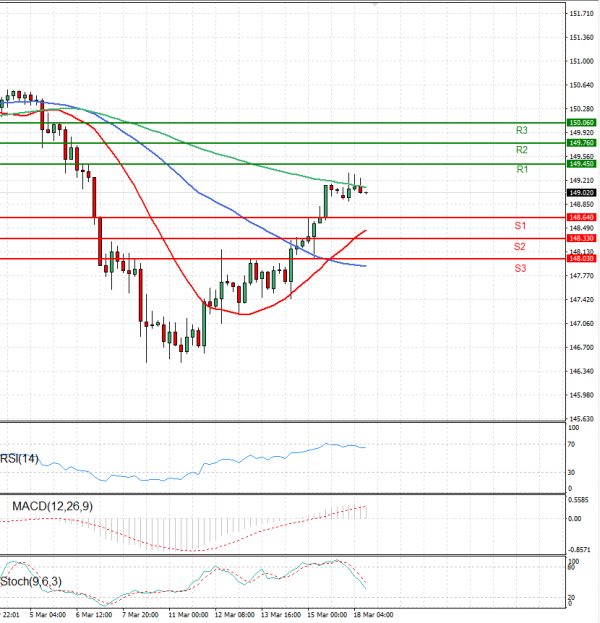Click the 146.340 price axis label
Viewport: 600px width, 623px height.
[581, 371]
